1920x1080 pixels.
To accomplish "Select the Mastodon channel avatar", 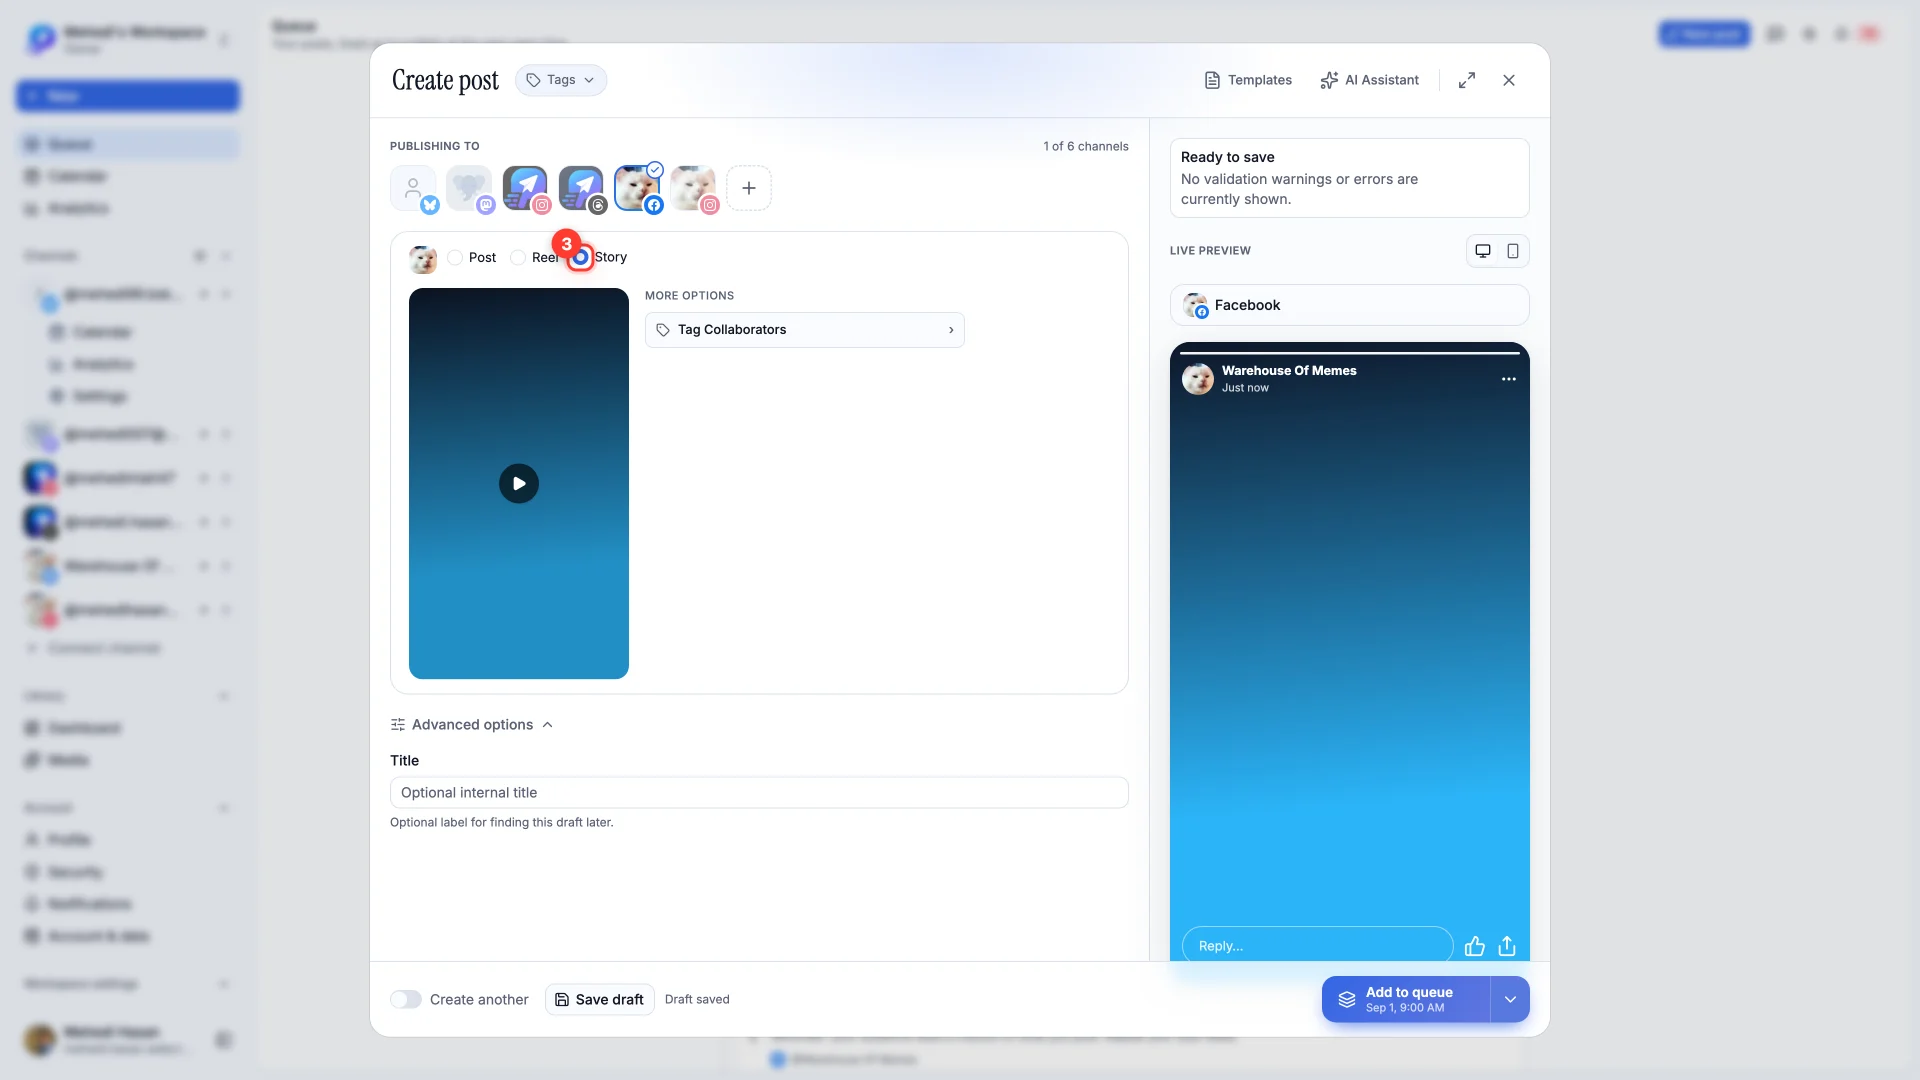I will click(469, 188).
